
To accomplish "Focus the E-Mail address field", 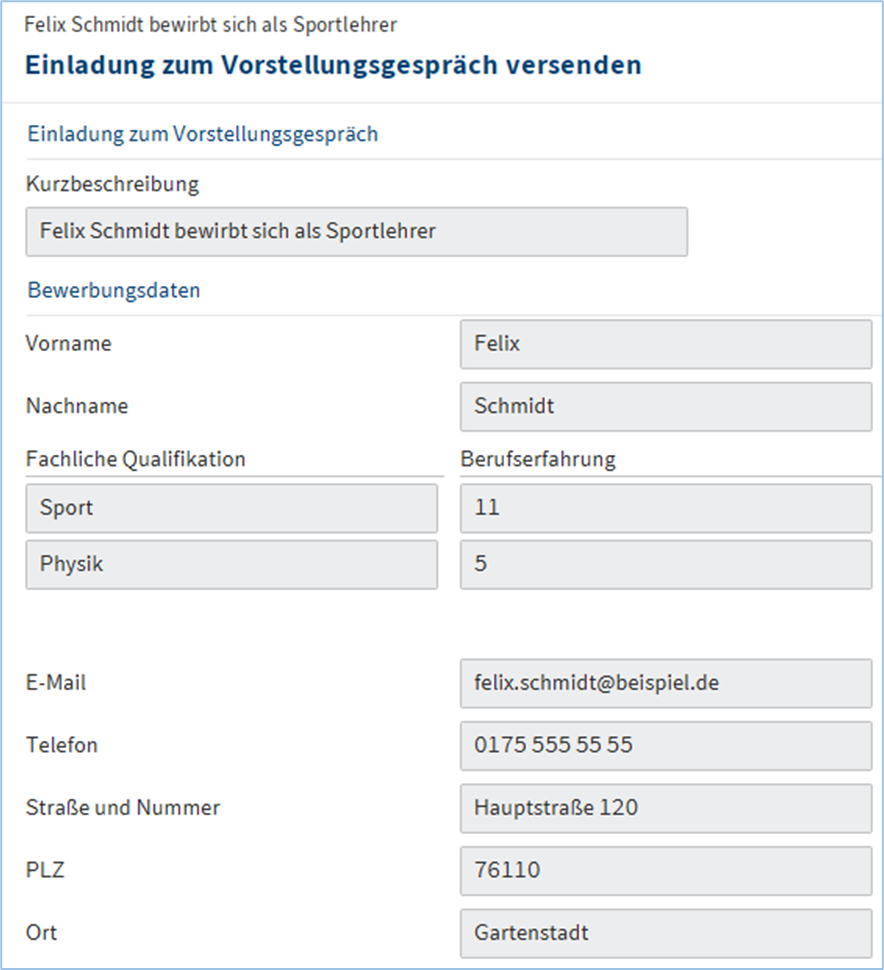I will tap(665, 683).
